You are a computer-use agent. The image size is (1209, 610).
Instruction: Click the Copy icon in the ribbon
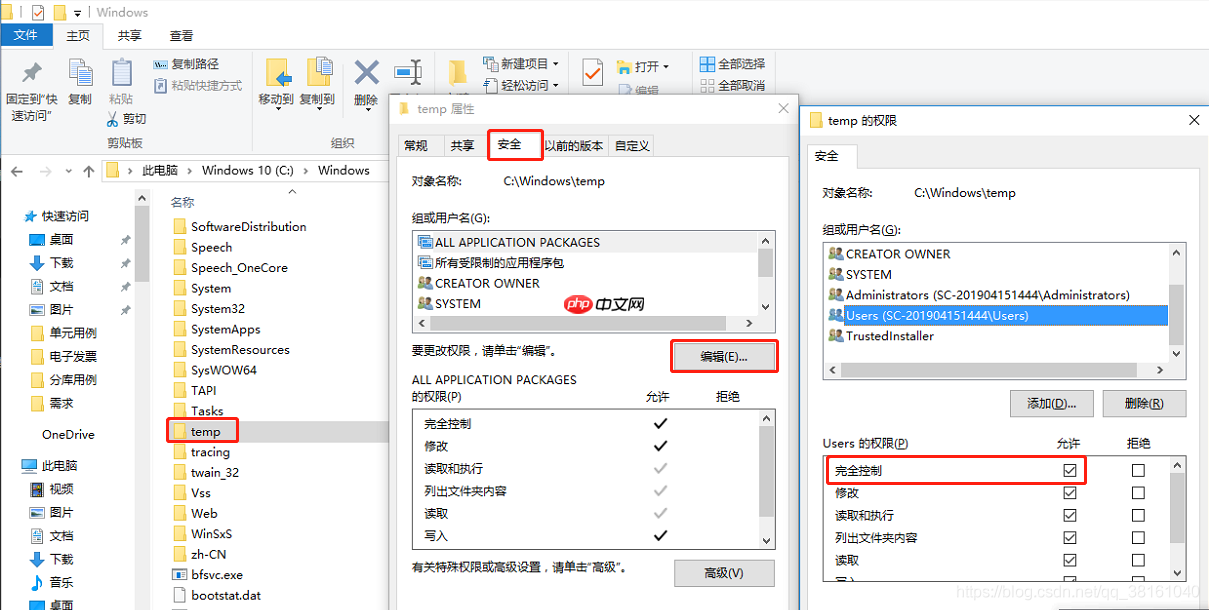(80, 72)
